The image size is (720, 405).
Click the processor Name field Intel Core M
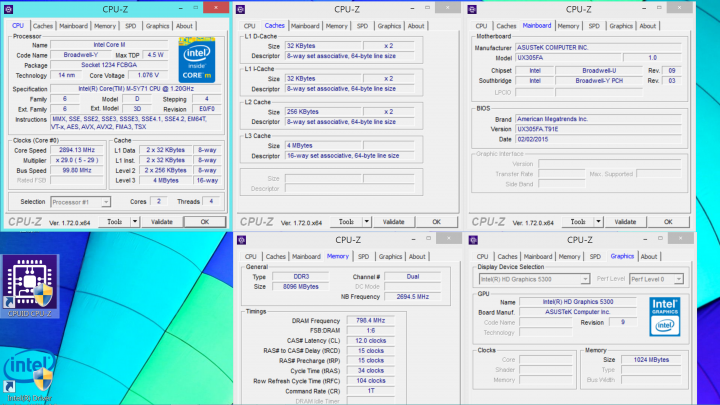109,45
